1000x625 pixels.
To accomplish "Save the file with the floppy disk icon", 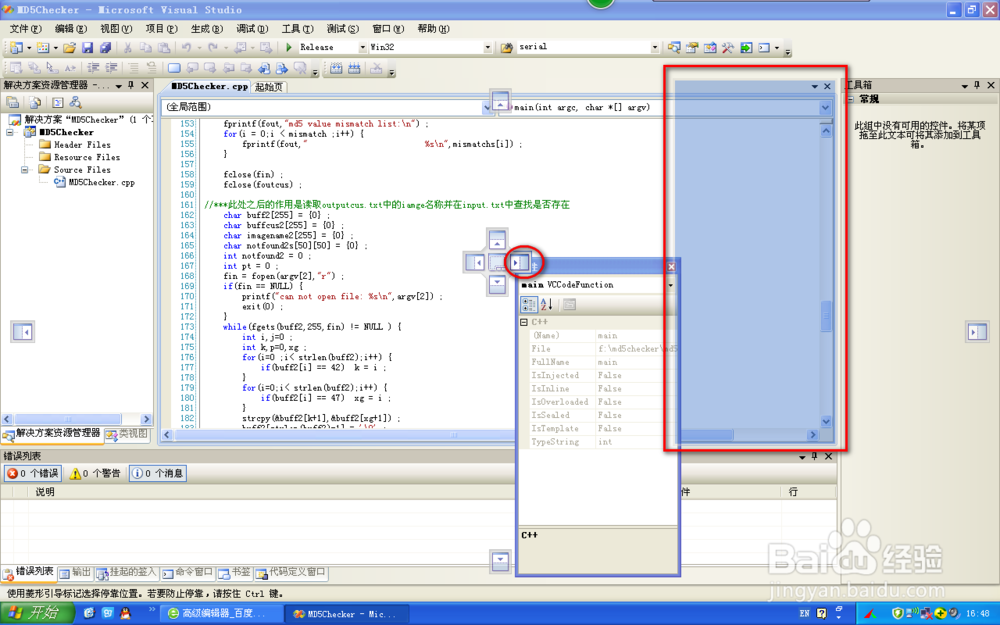I will point(87,47).
